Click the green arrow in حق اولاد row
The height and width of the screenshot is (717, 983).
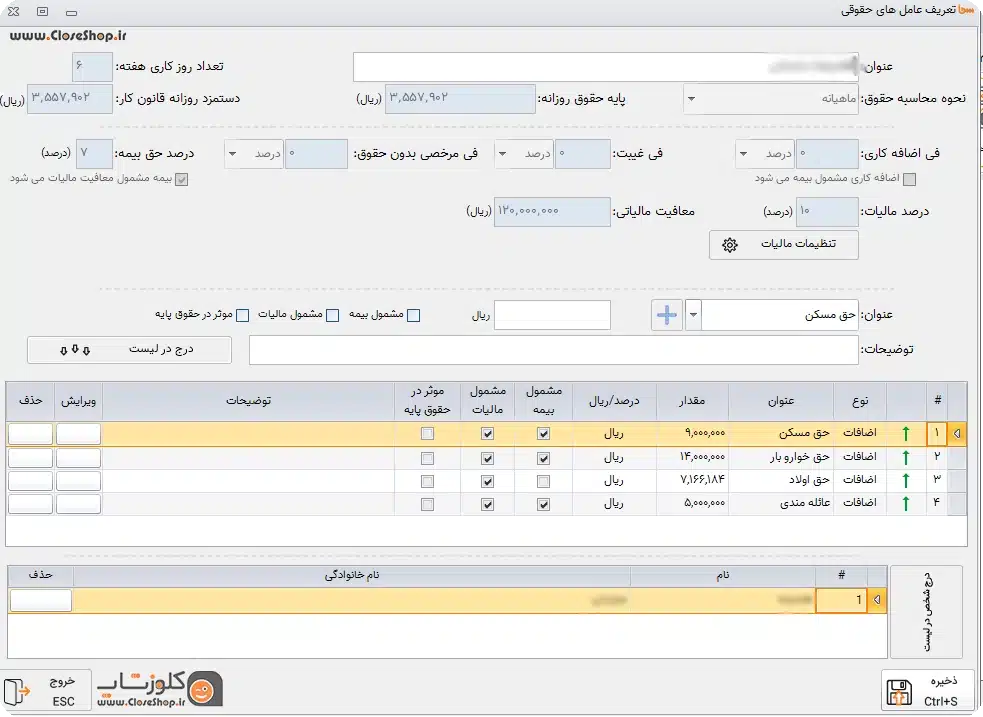click(905, 481)
